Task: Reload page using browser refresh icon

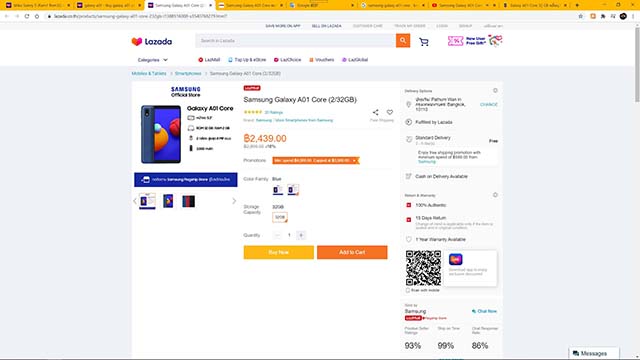Action: (x=27, y=16)
